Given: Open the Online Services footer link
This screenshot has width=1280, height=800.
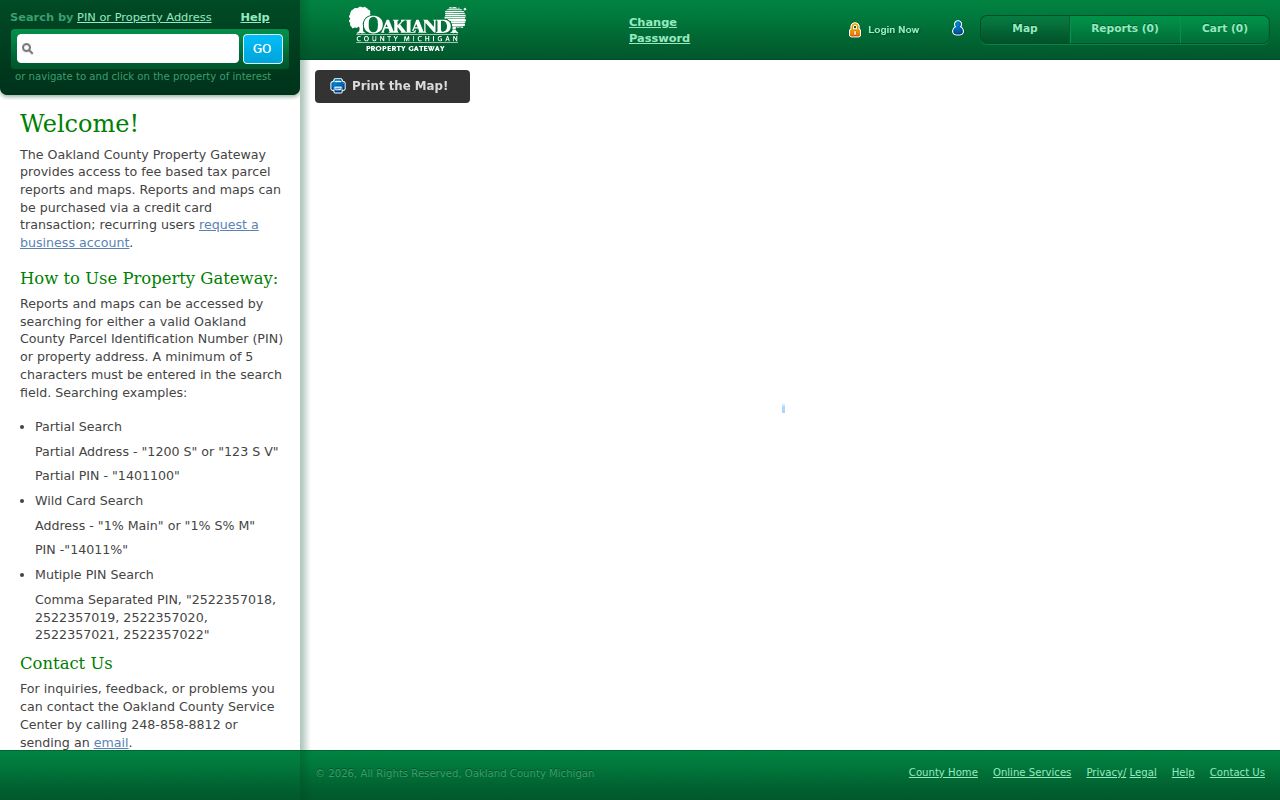Looking at the screenshot, I should point(1032,773).
